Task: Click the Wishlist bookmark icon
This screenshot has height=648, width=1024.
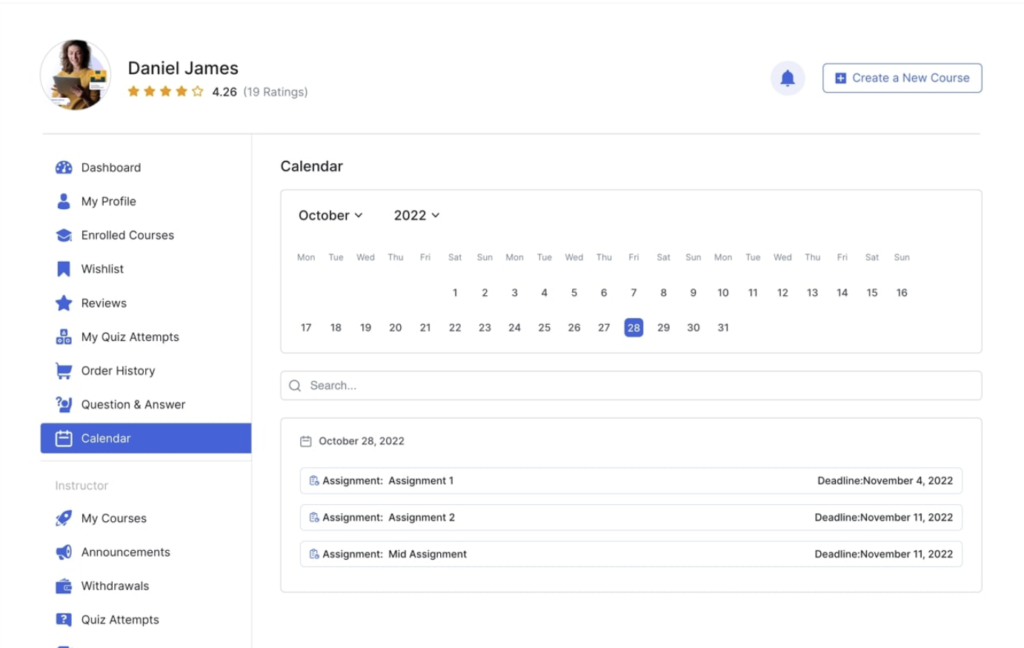Action: pos(64,269)
